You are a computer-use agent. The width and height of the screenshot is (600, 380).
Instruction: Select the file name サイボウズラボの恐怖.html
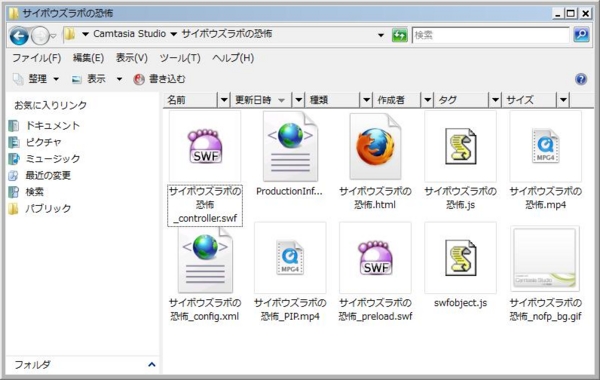point(375,198)
